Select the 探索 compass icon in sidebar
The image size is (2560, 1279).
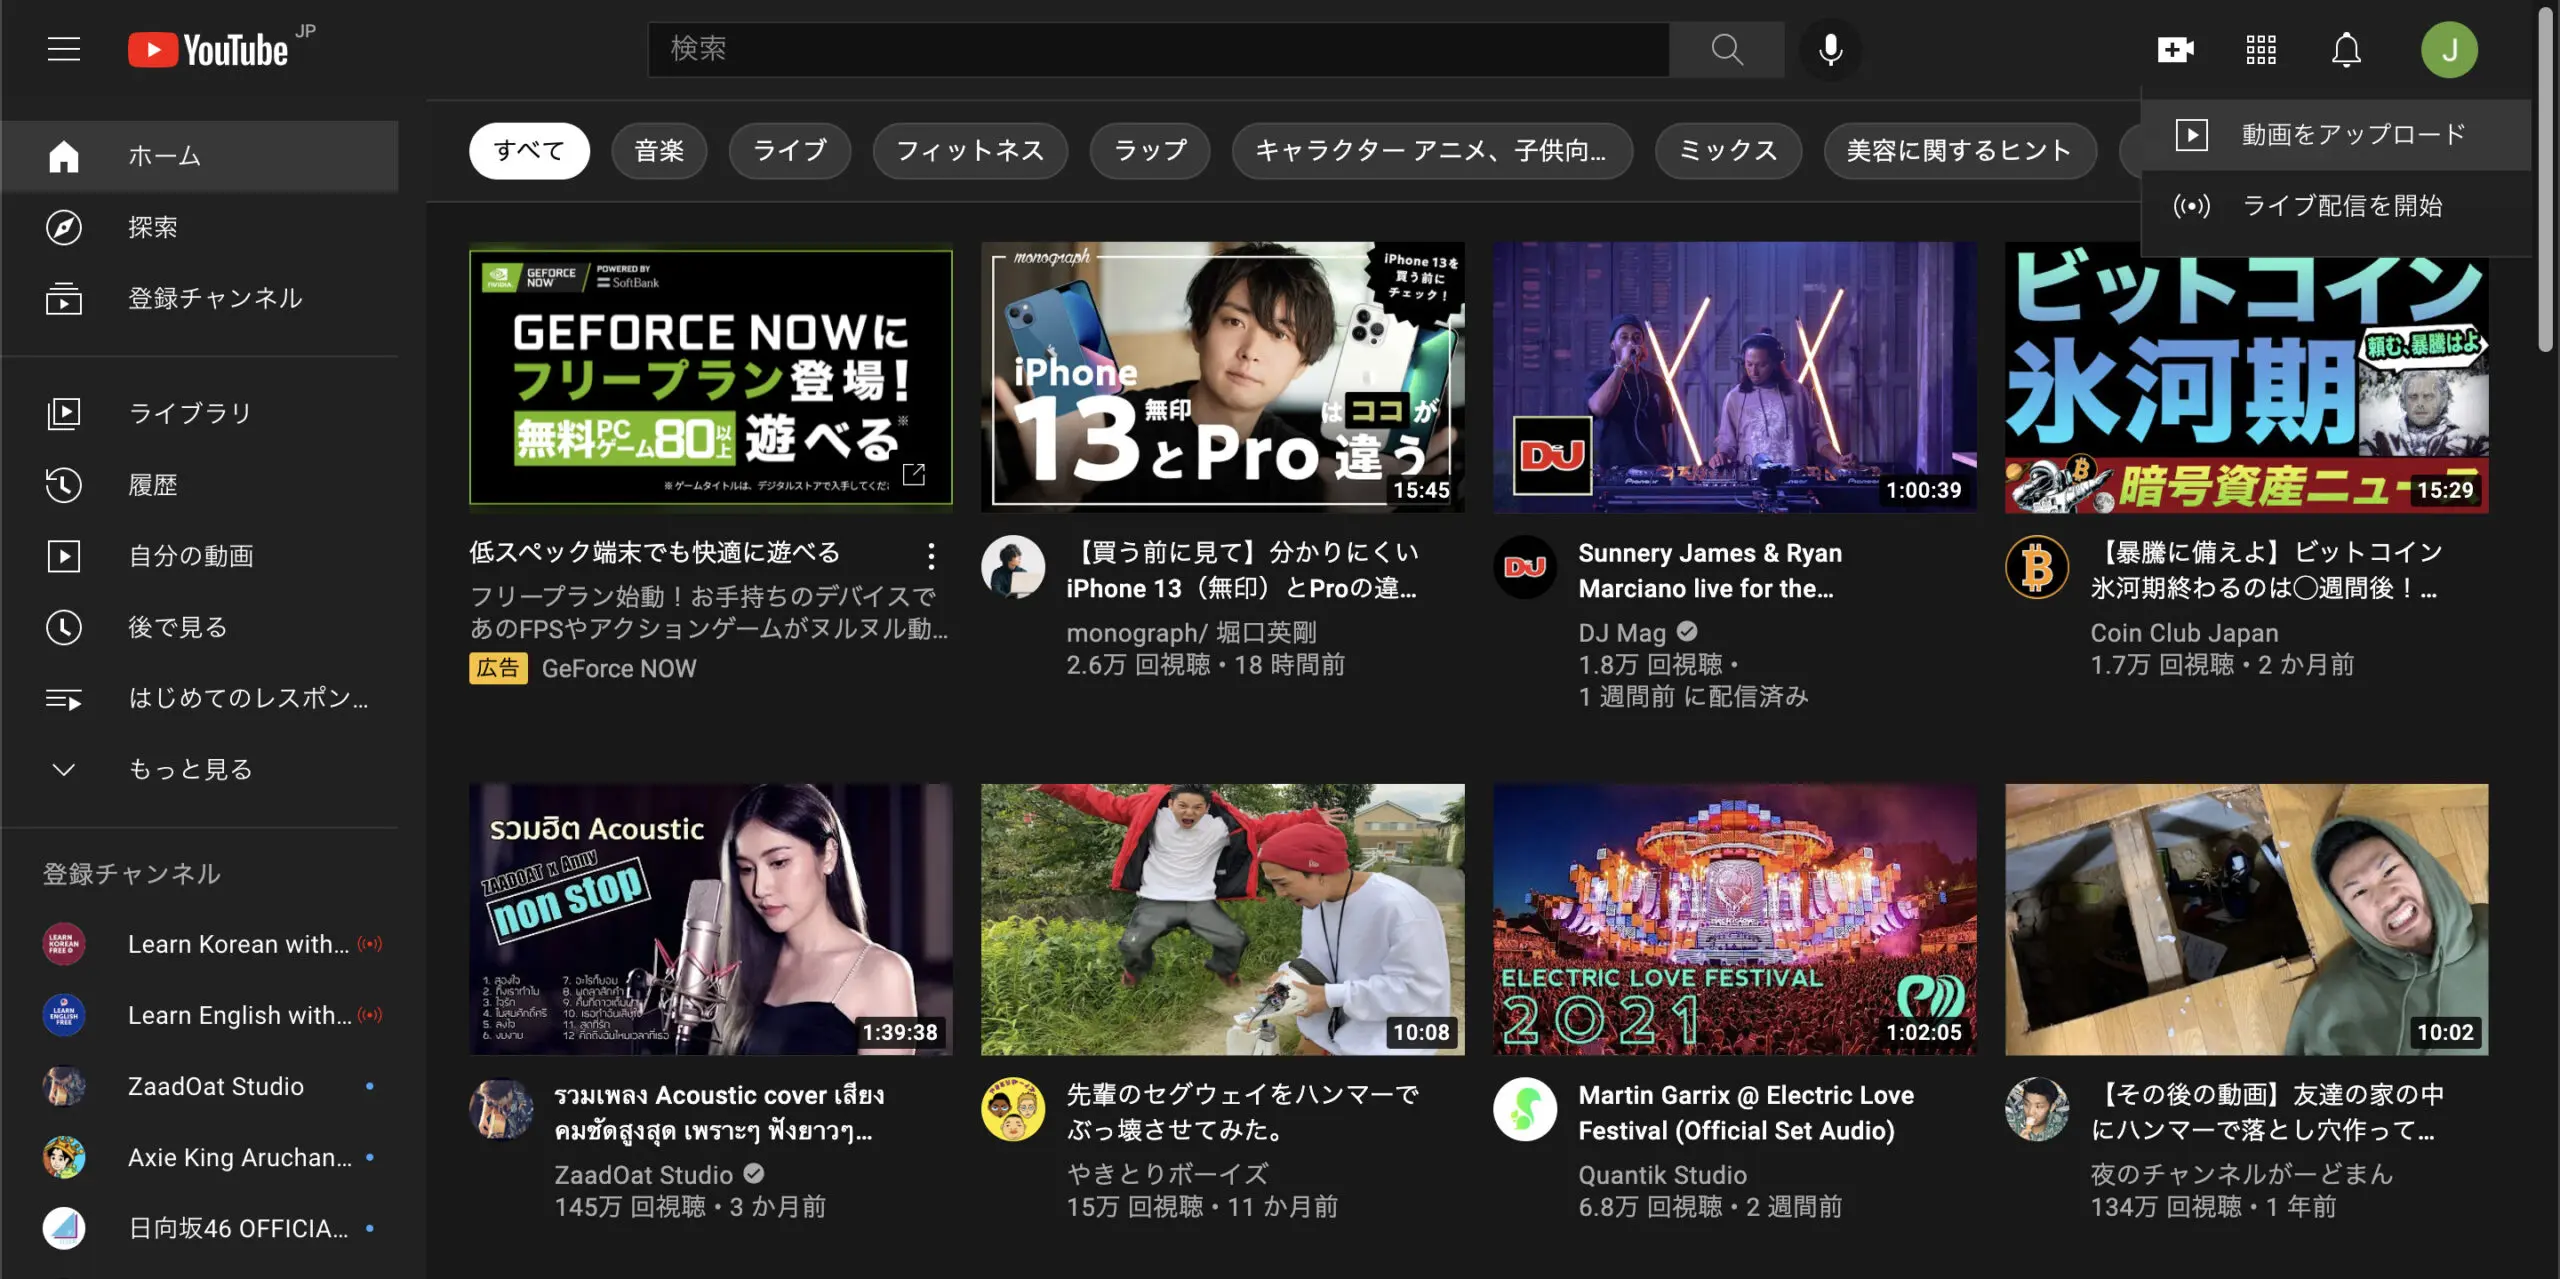63,227
